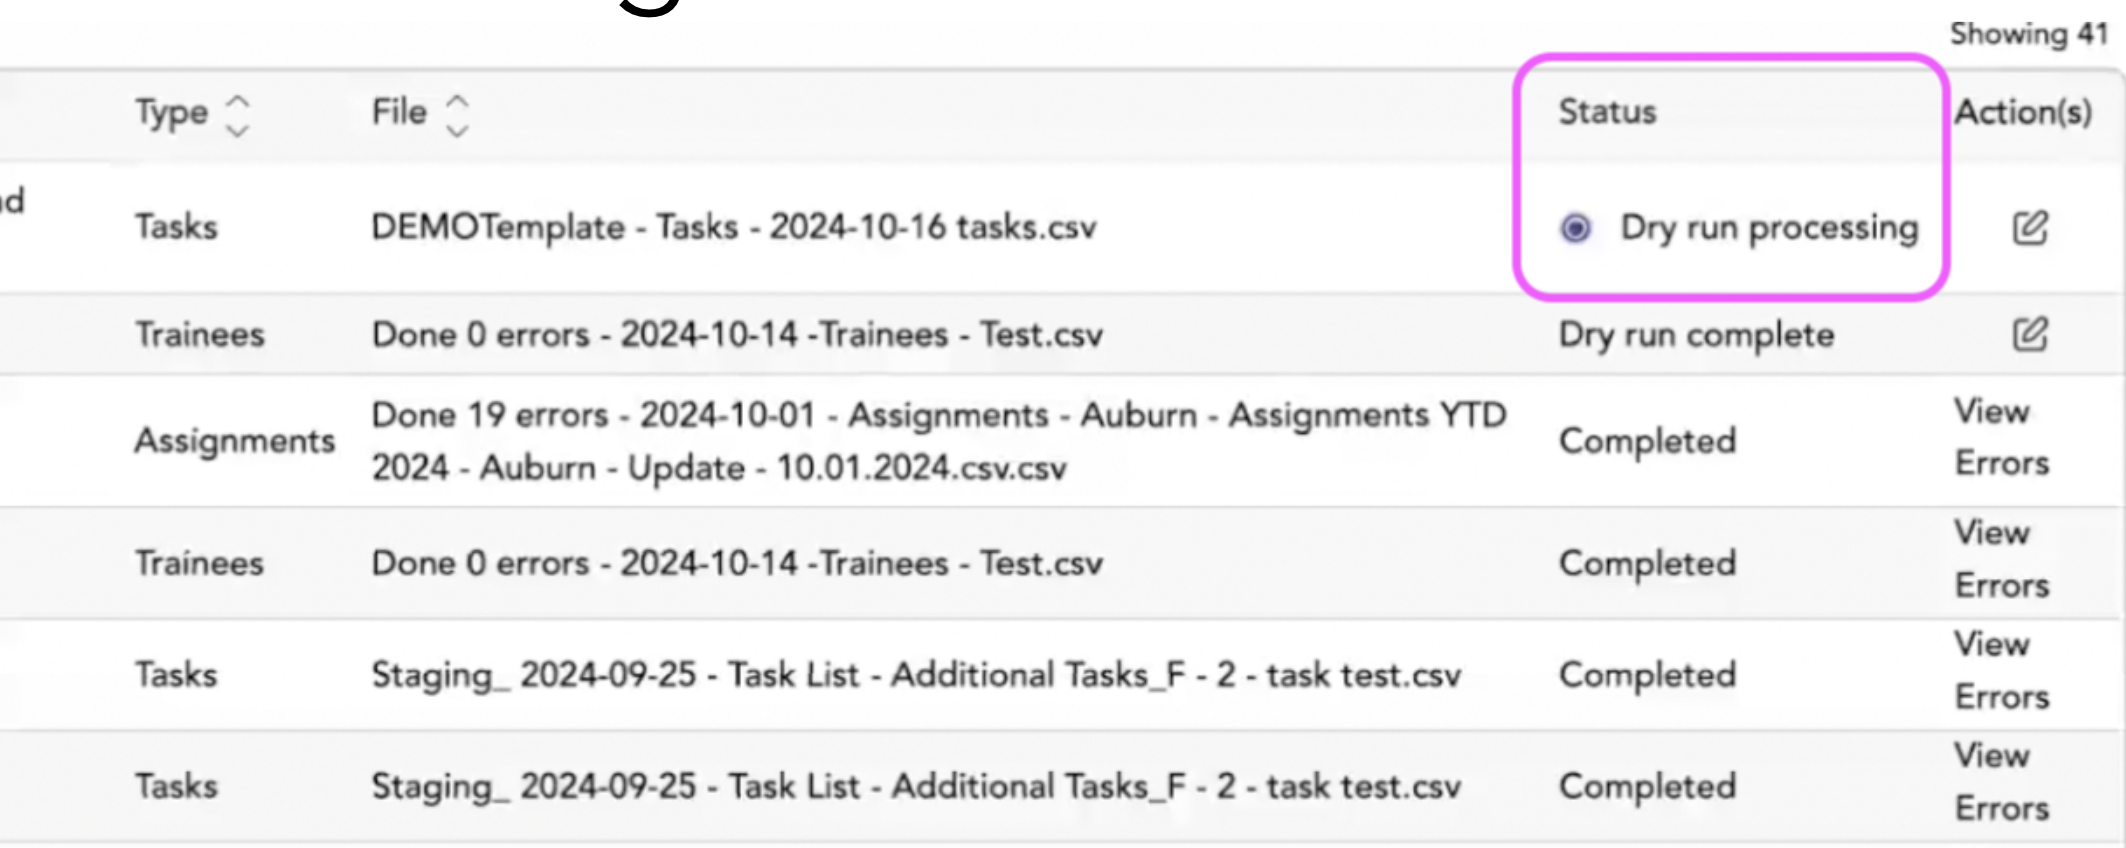
Task: Select the Done 19 errors Assignments Auburn file
Action: pos(939,441)
